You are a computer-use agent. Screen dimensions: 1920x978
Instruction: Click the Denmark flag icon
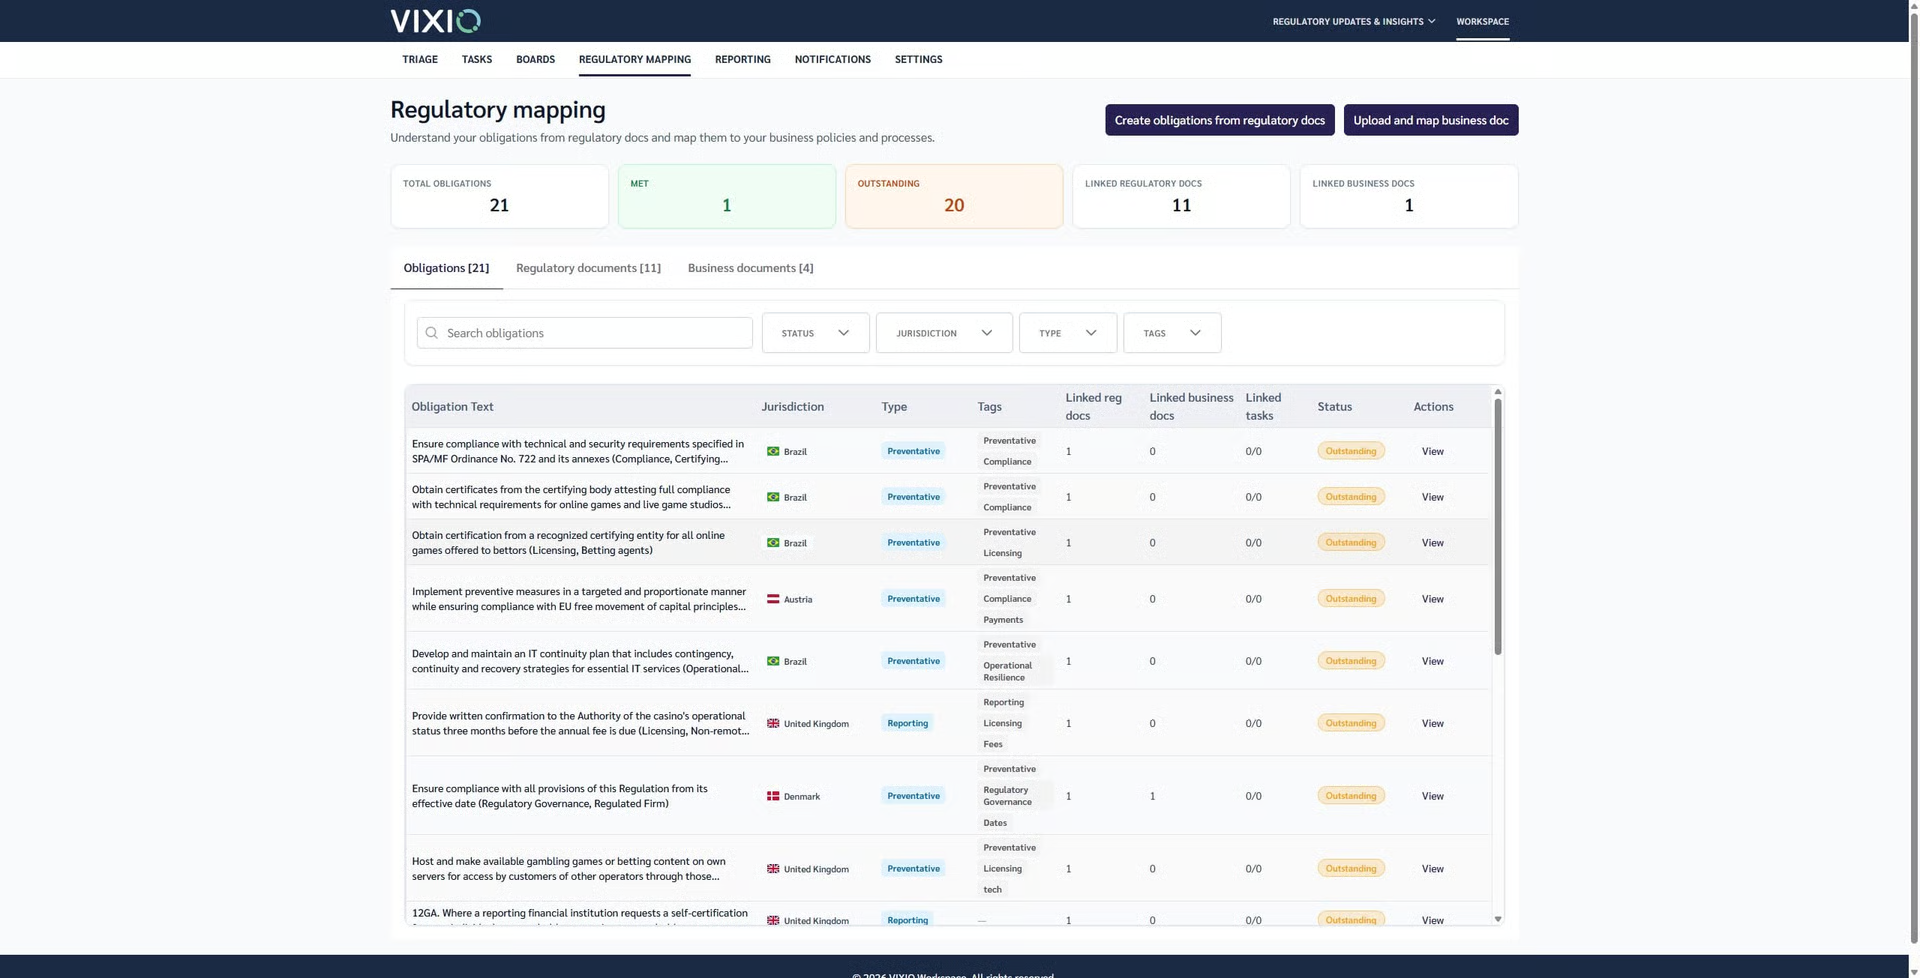[773, 796]
